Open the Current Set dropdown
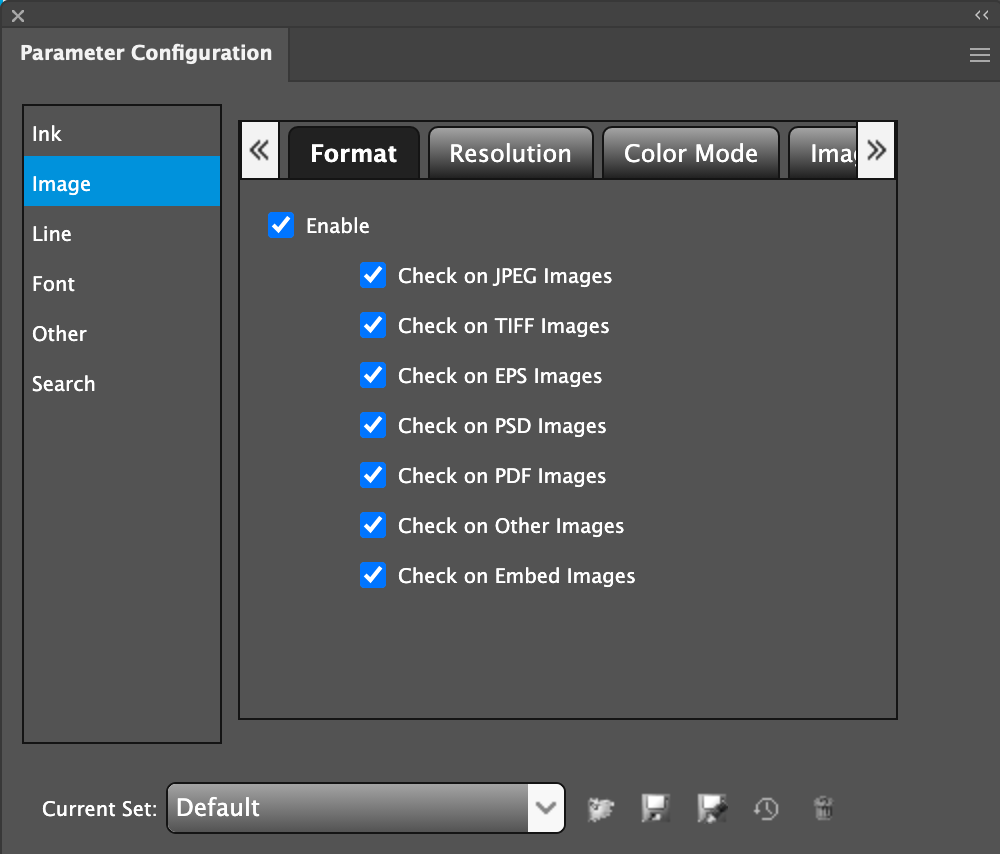Screen dimensions: 1000x854 545,808
